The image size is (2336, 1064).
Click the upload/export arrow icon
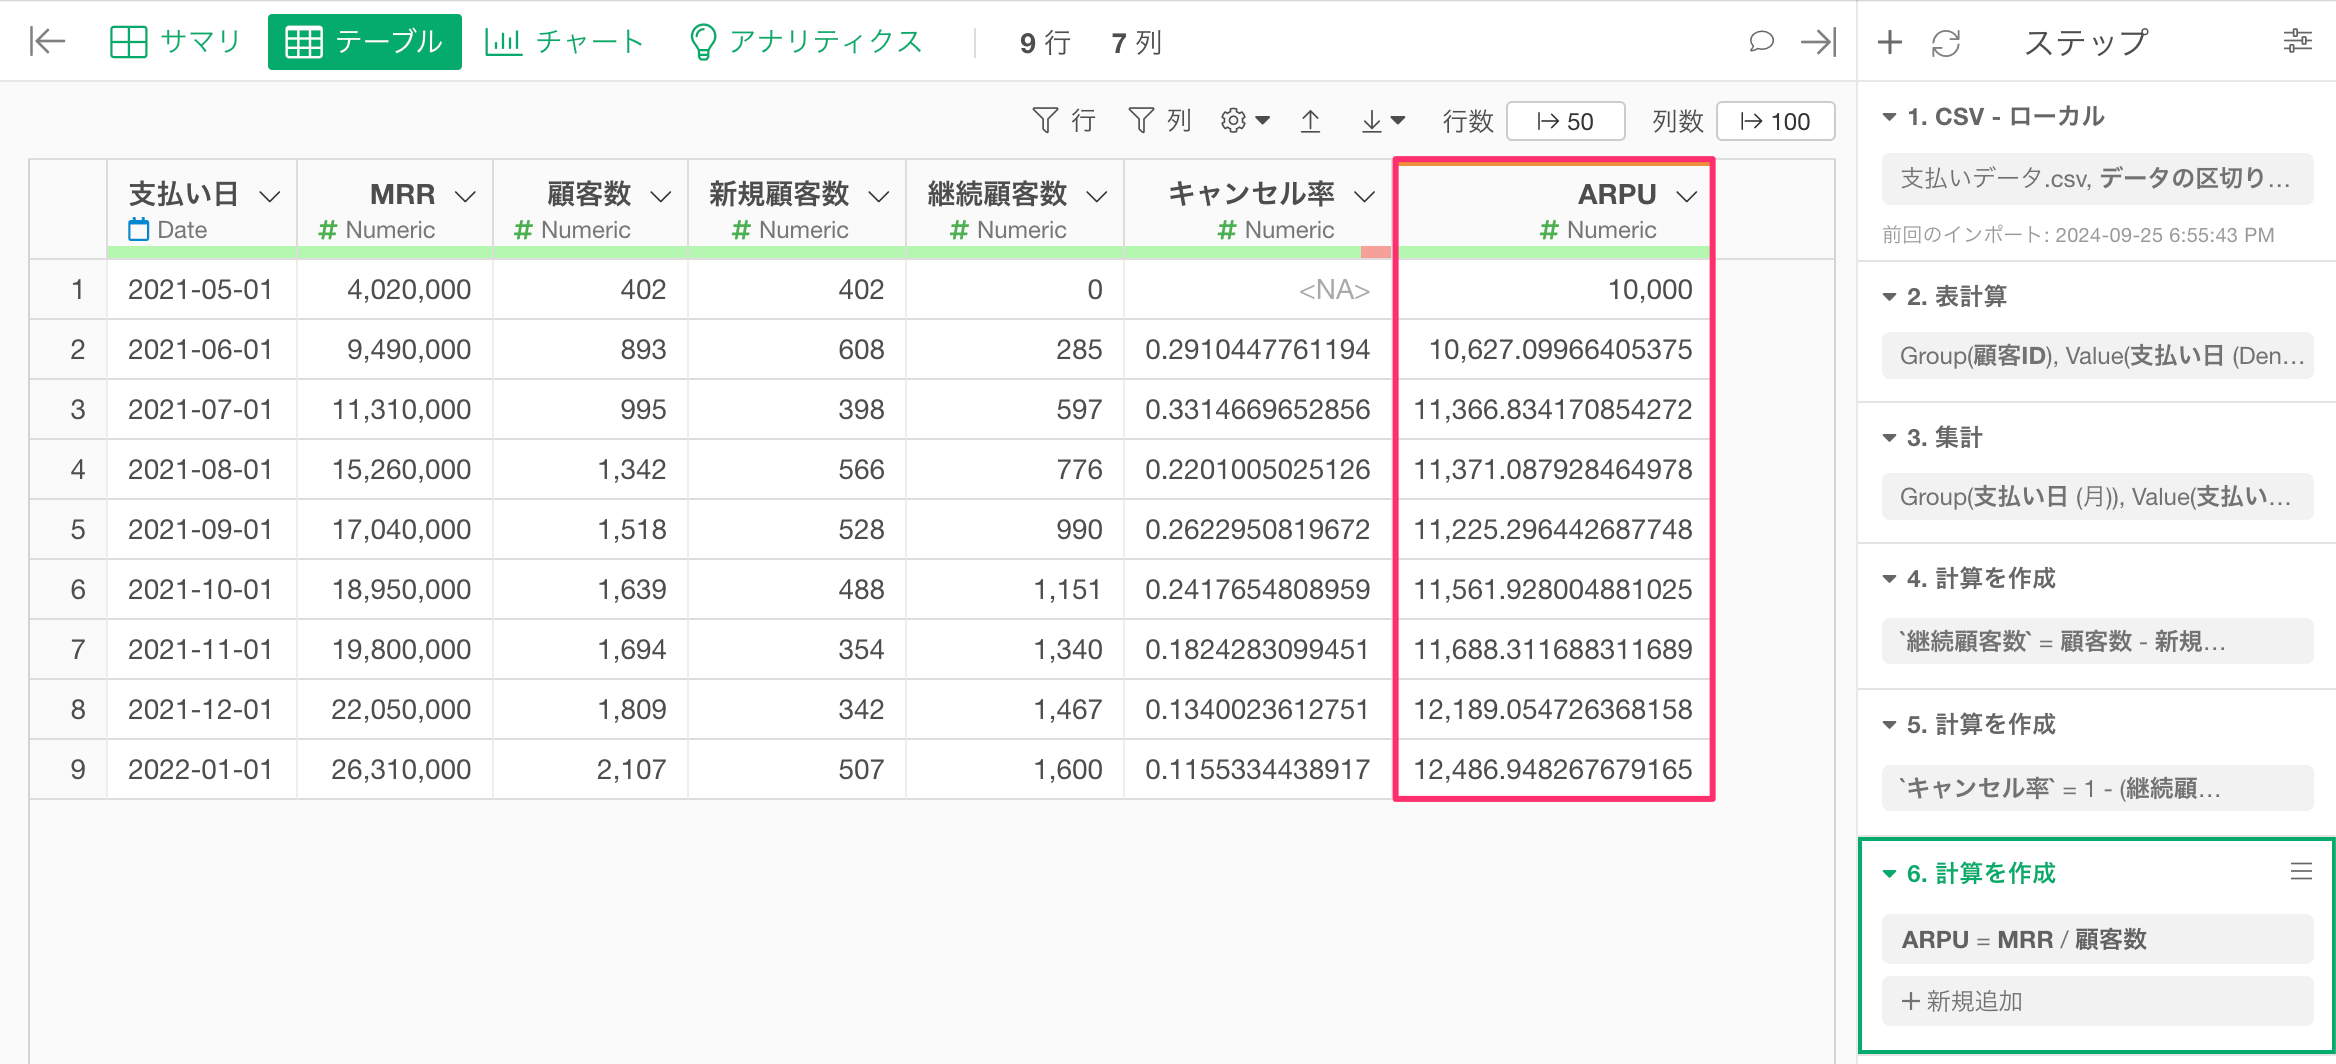point(1310,121)
